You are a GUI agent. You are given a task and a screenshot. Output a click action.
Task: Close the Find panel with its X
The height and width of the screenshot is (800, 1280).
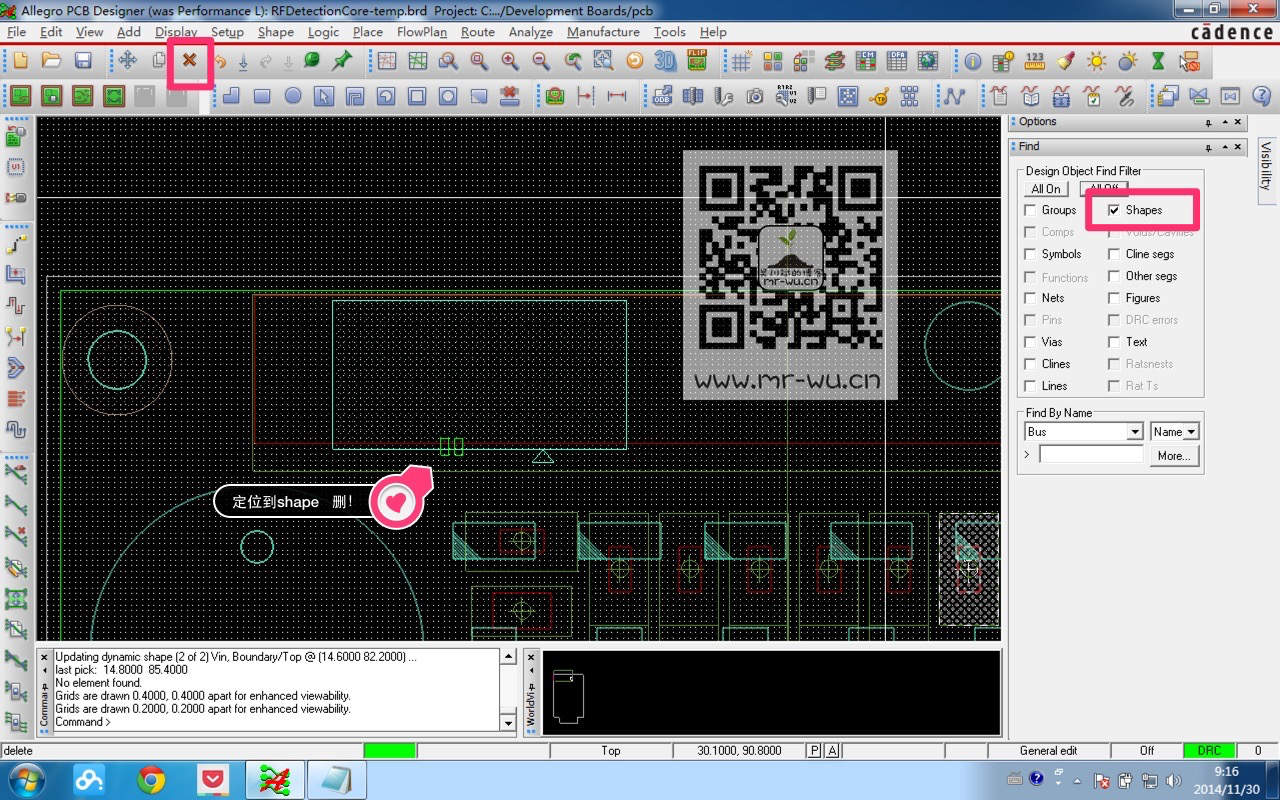point(1238,147)
